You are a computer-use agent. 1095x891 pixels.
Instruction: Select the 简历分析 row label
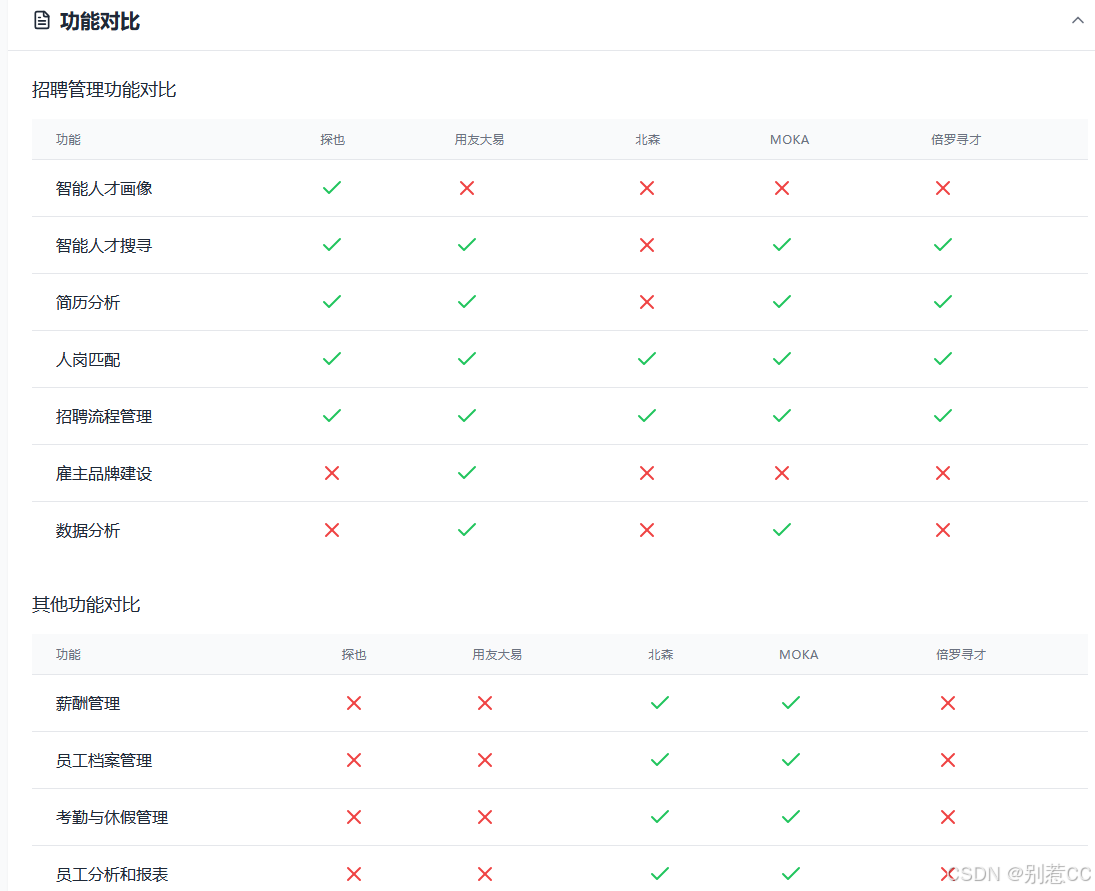coord(88,302)
